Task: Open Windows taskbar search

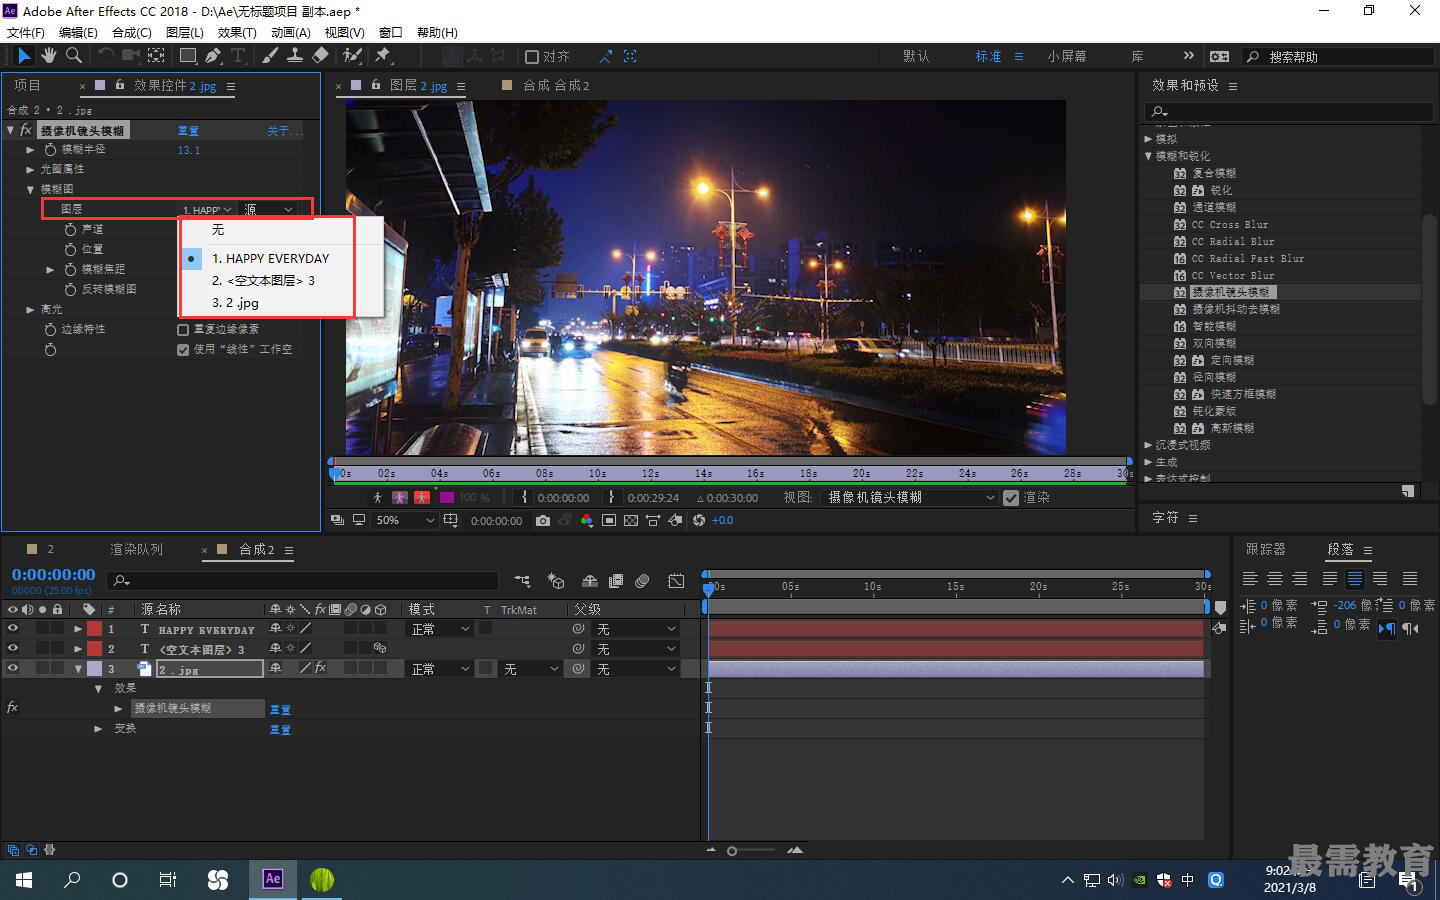Action: point(72,879)
